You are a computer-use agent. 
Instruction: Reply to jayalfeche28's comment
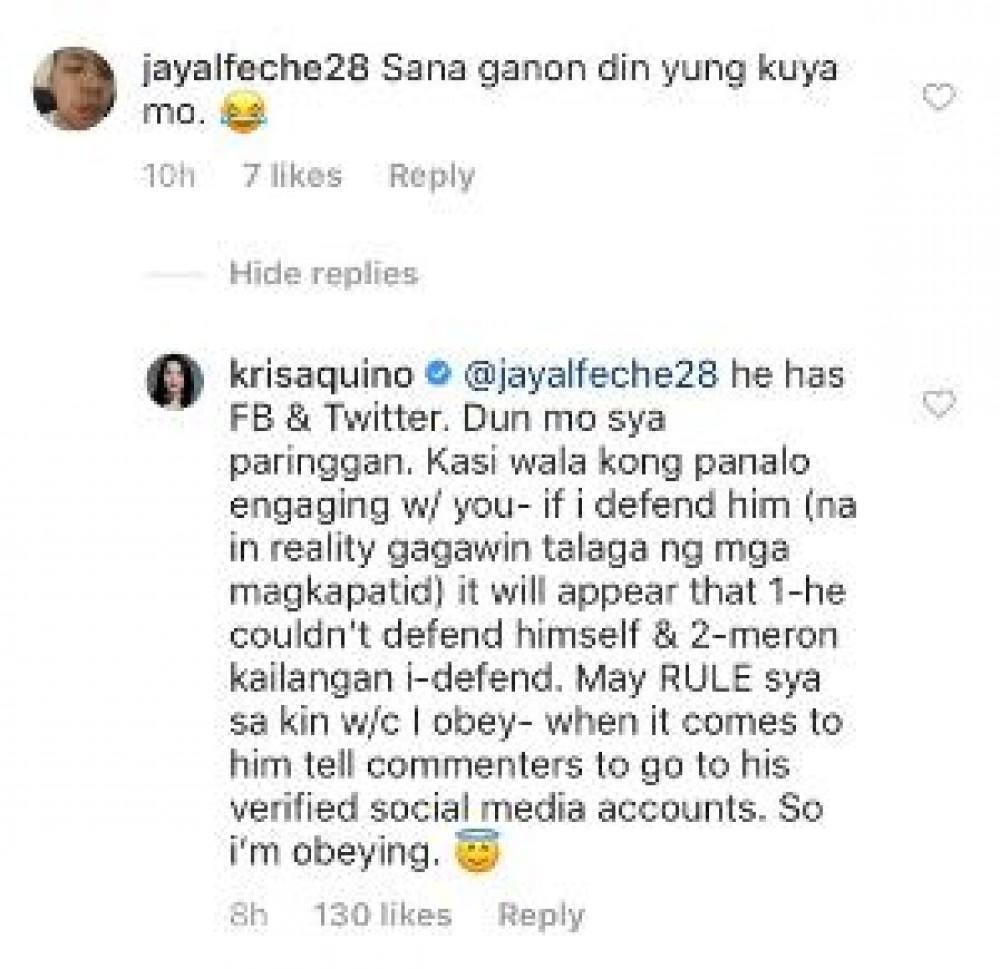click(x=432, y=176)
